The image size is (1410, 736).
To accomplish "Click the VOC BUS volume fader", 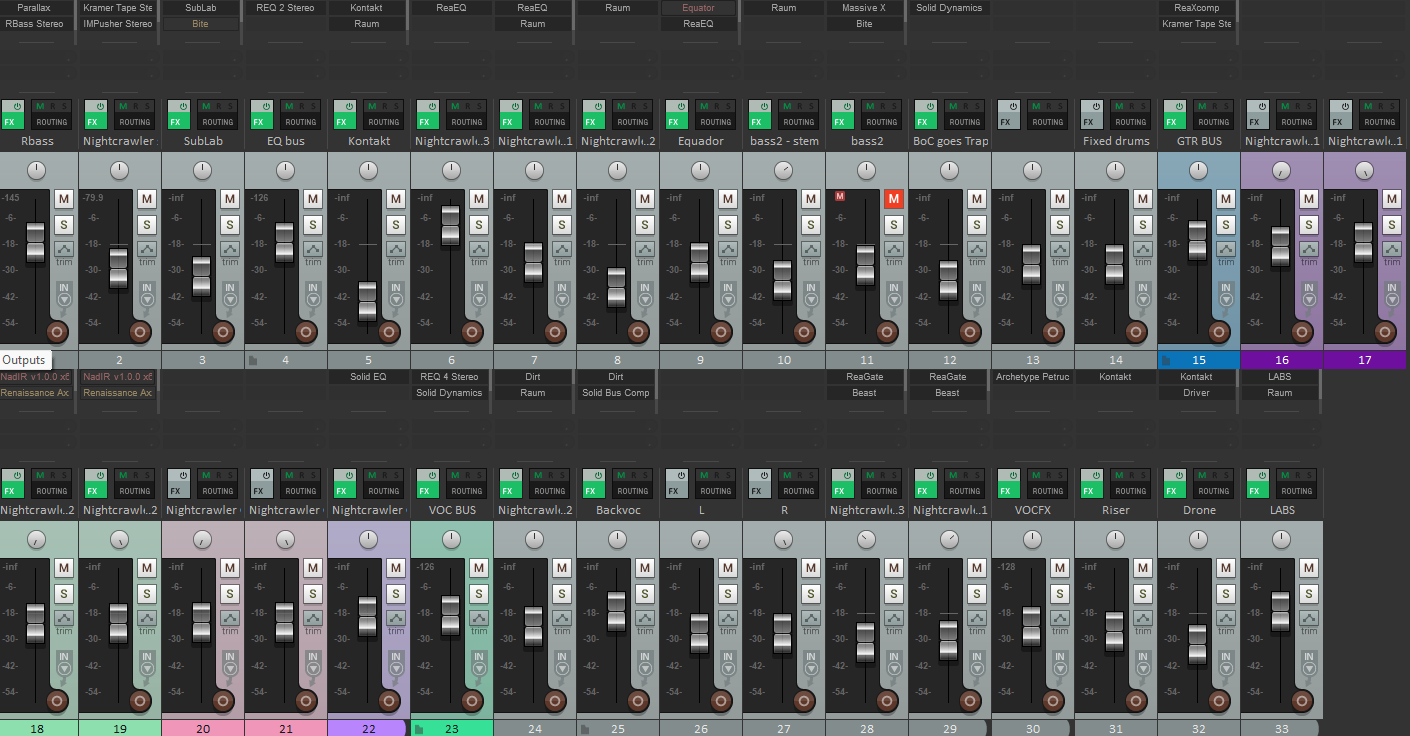I will coord(451,613).
